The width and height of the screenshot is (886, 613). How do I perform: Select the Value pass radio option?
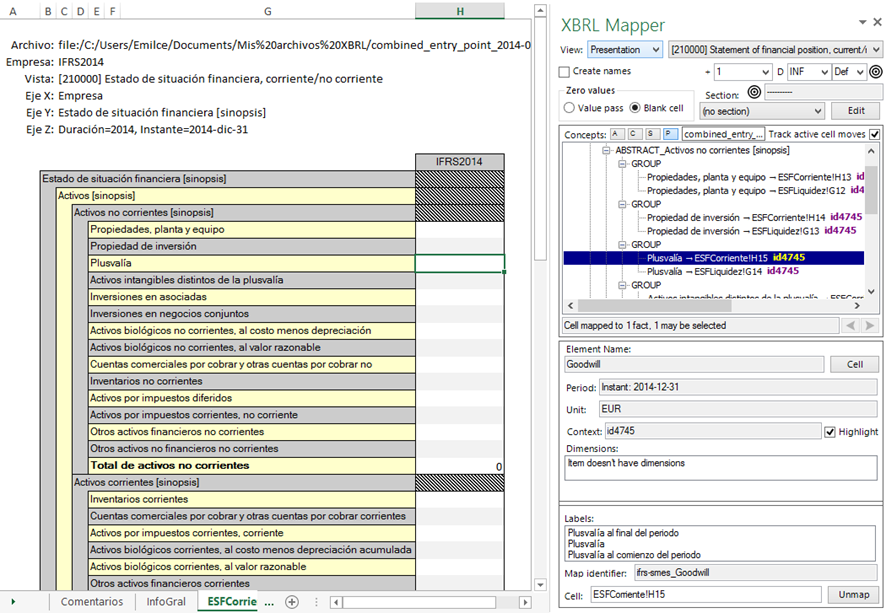tap(569, 107)
